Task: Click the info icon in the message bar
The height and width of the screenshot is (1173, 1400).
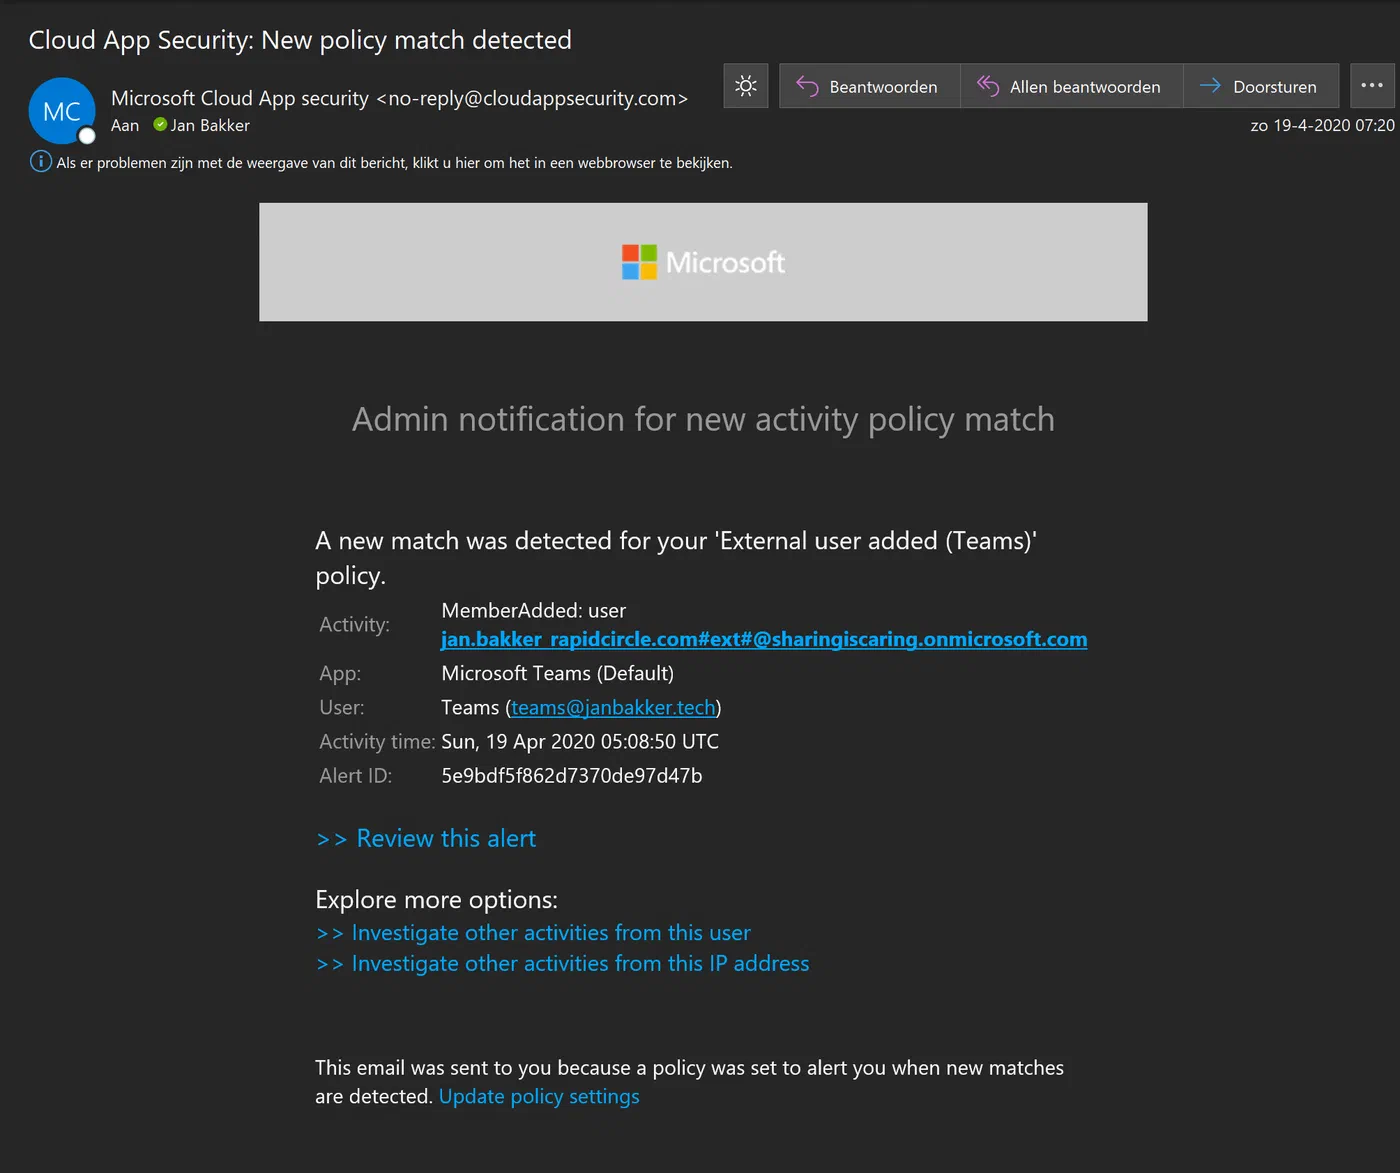Action: click(41, 162)
